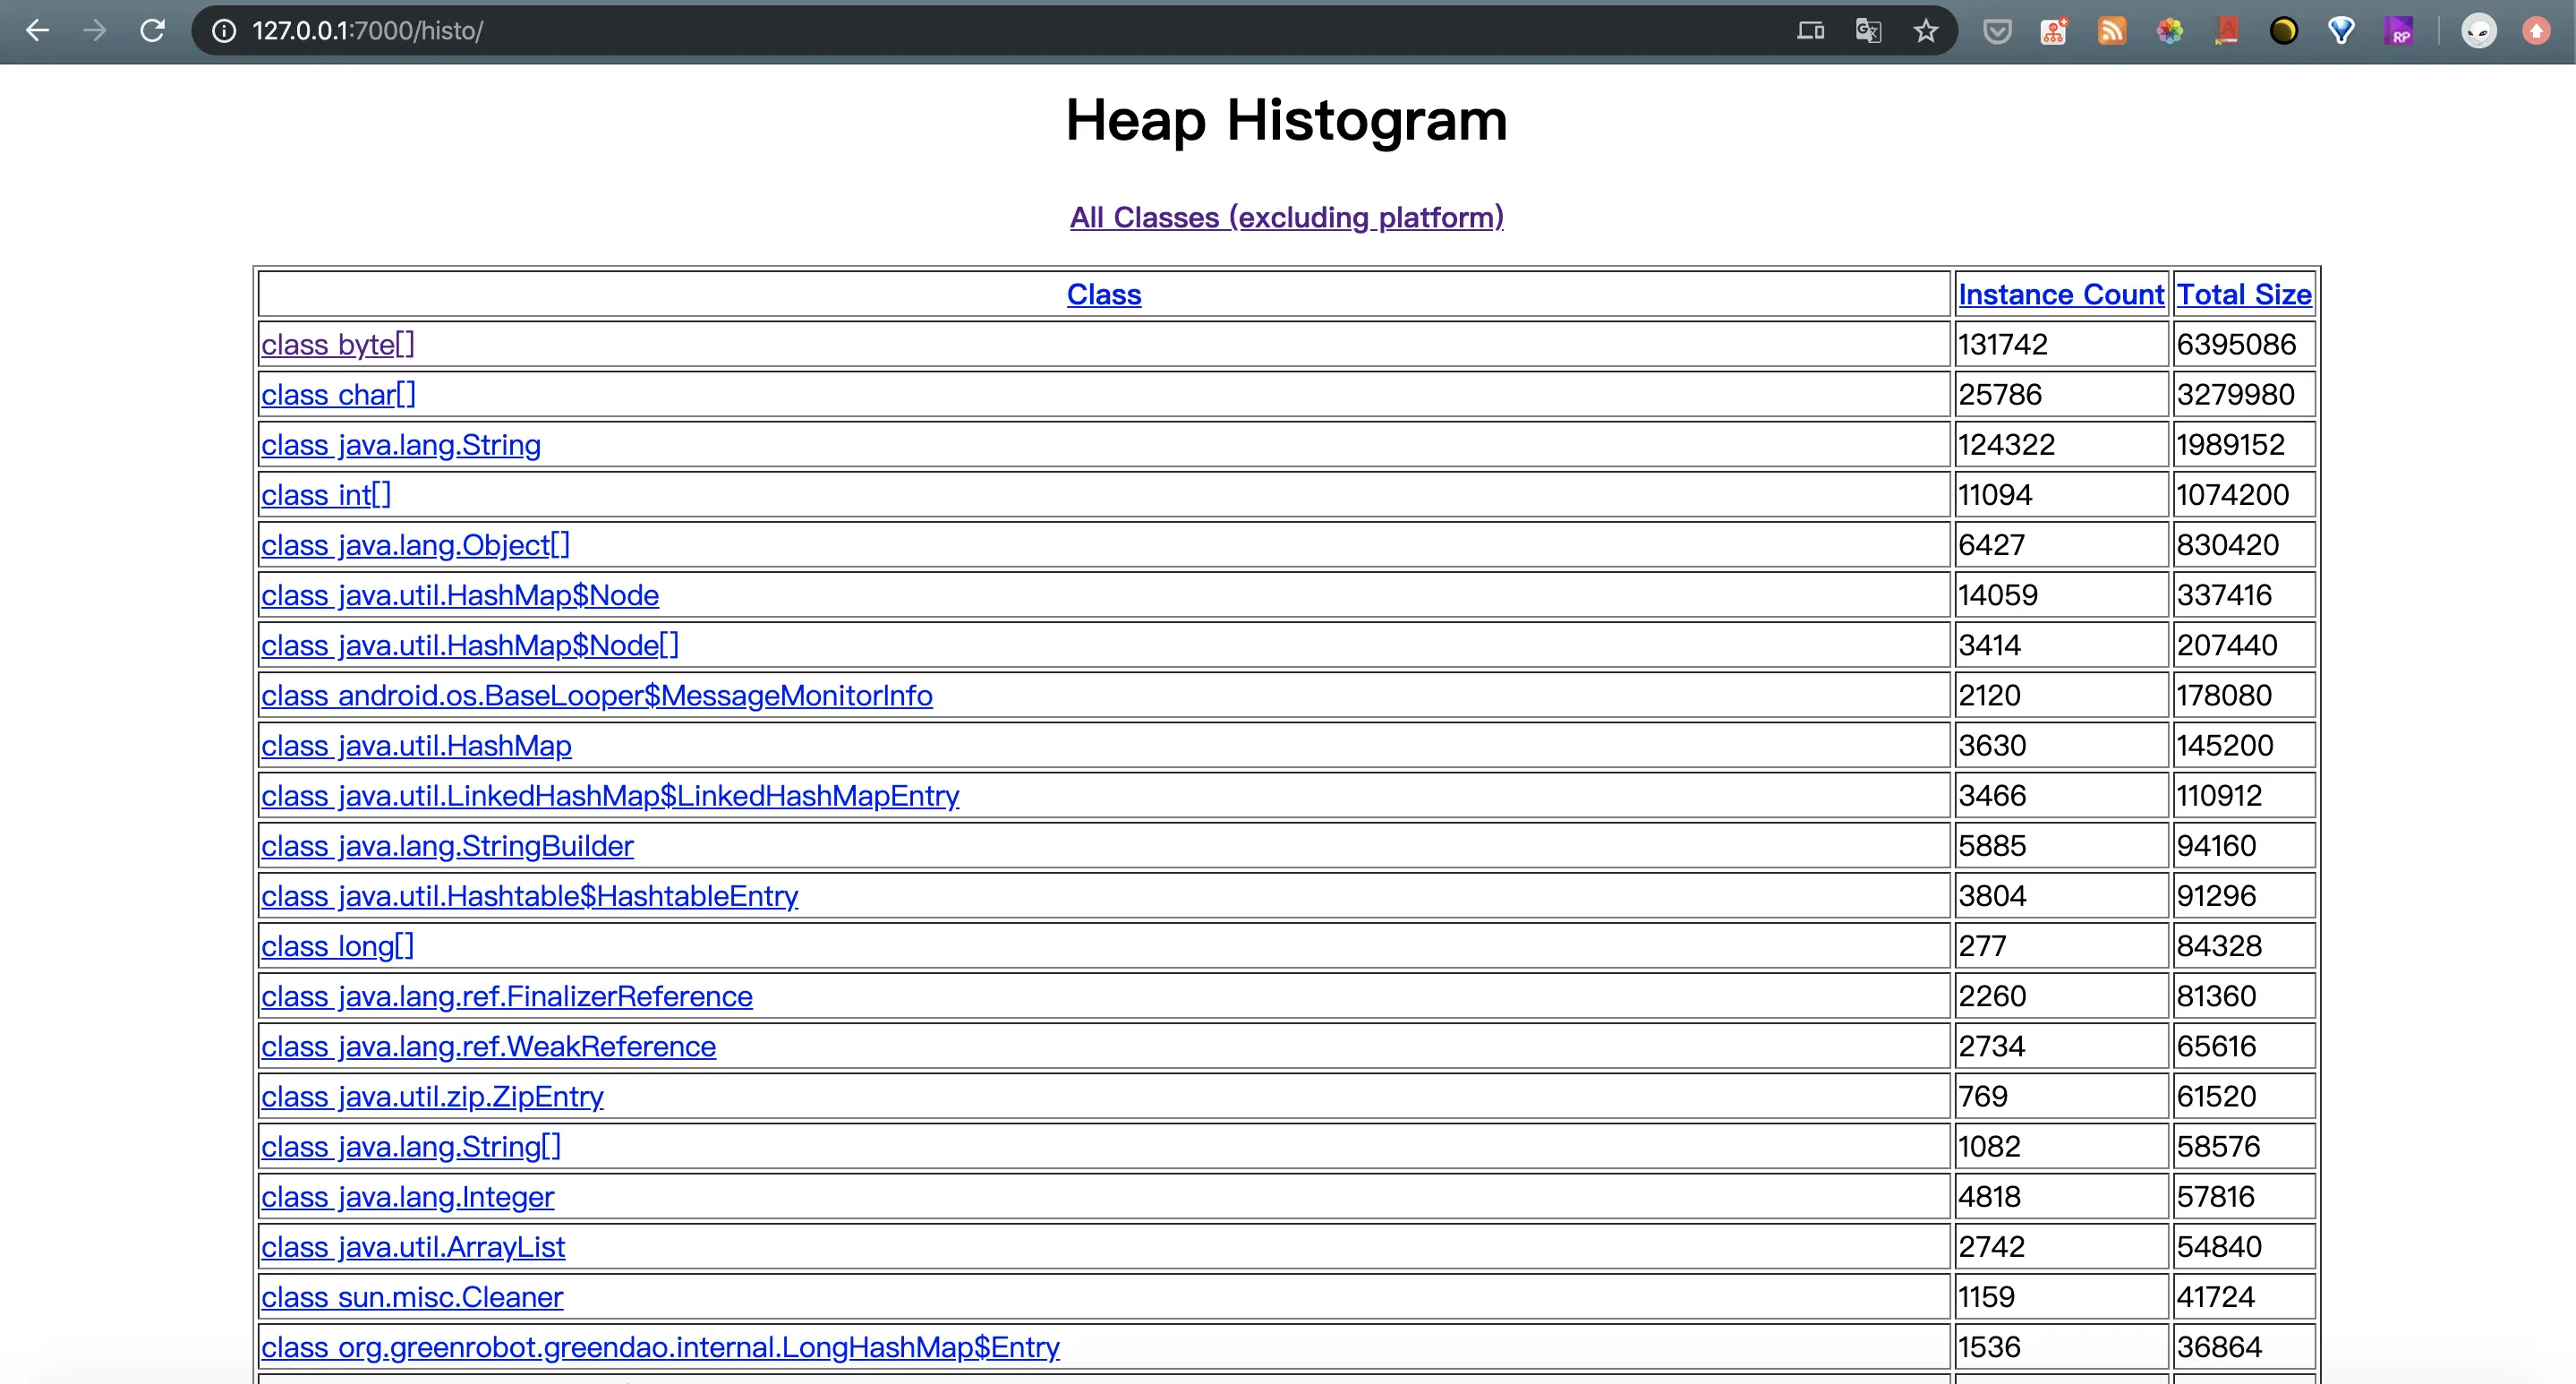Open the class byte[] entry

pos(337,344)
